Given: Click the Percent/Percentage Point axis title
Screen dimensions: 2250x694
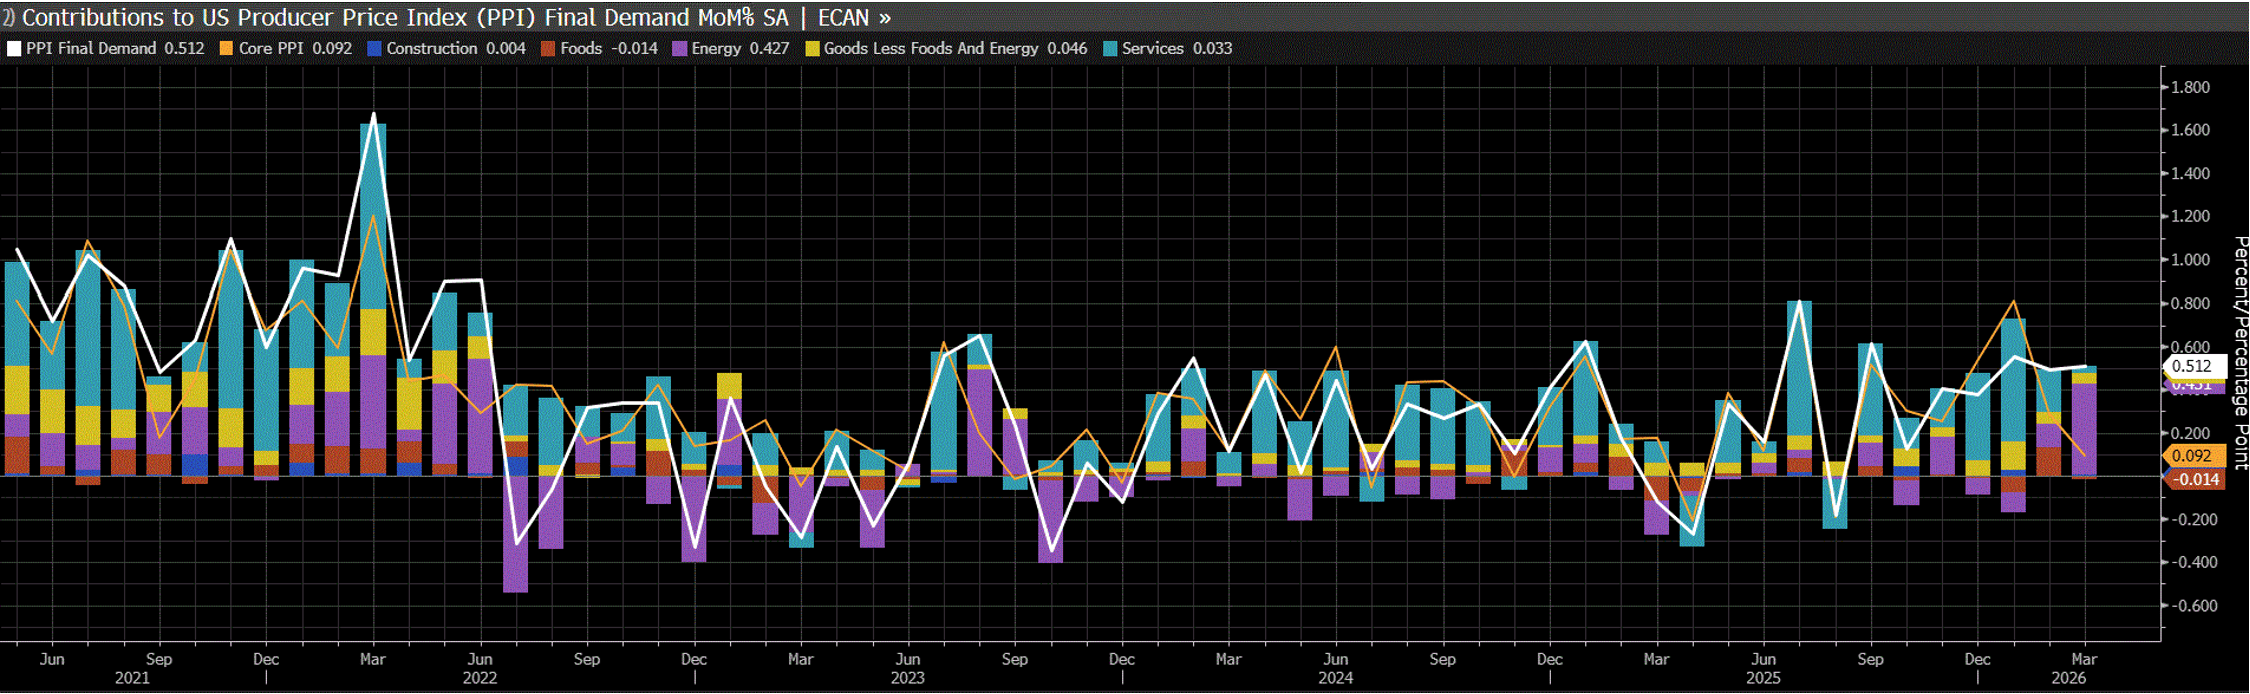Looking at the screenshot, I should point(2240,352).
